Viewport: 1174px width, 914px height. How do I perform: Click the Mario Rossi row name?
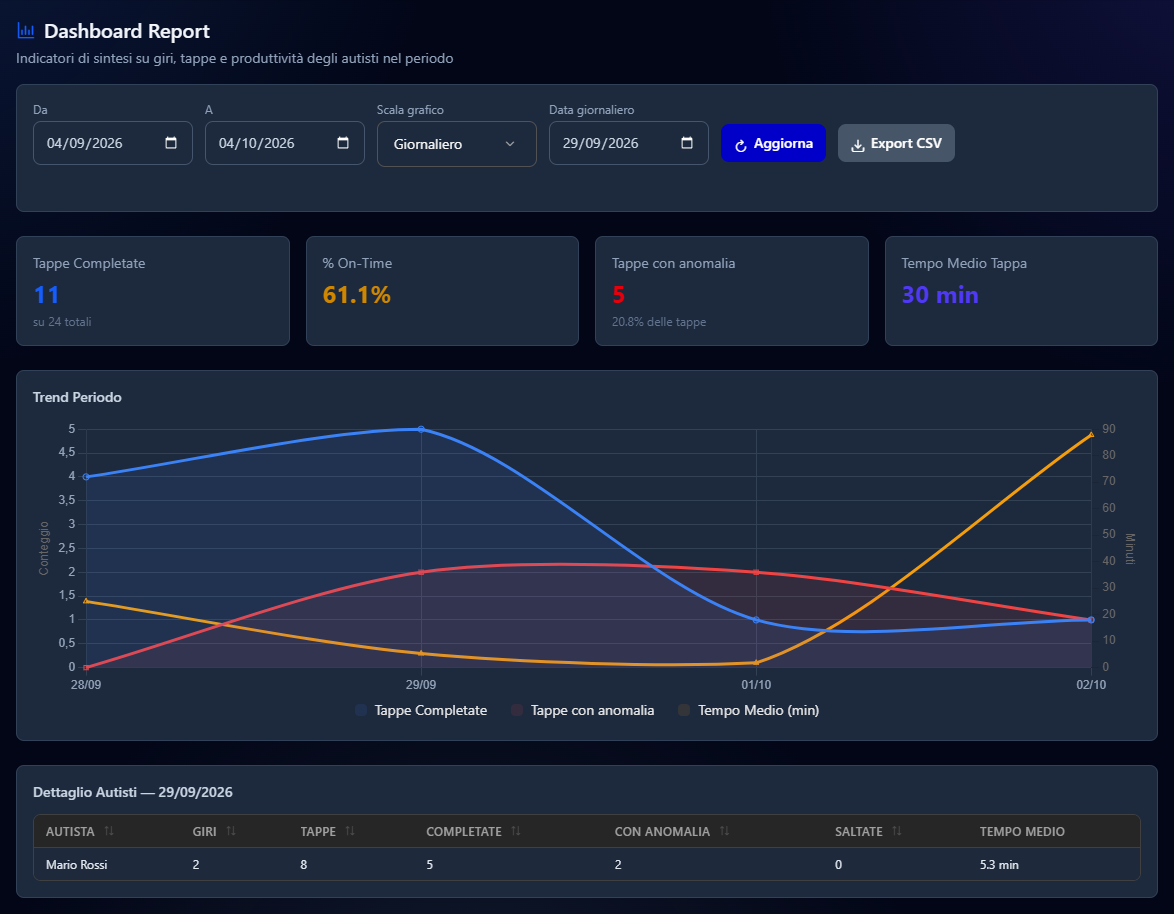[x=76, y=865]
